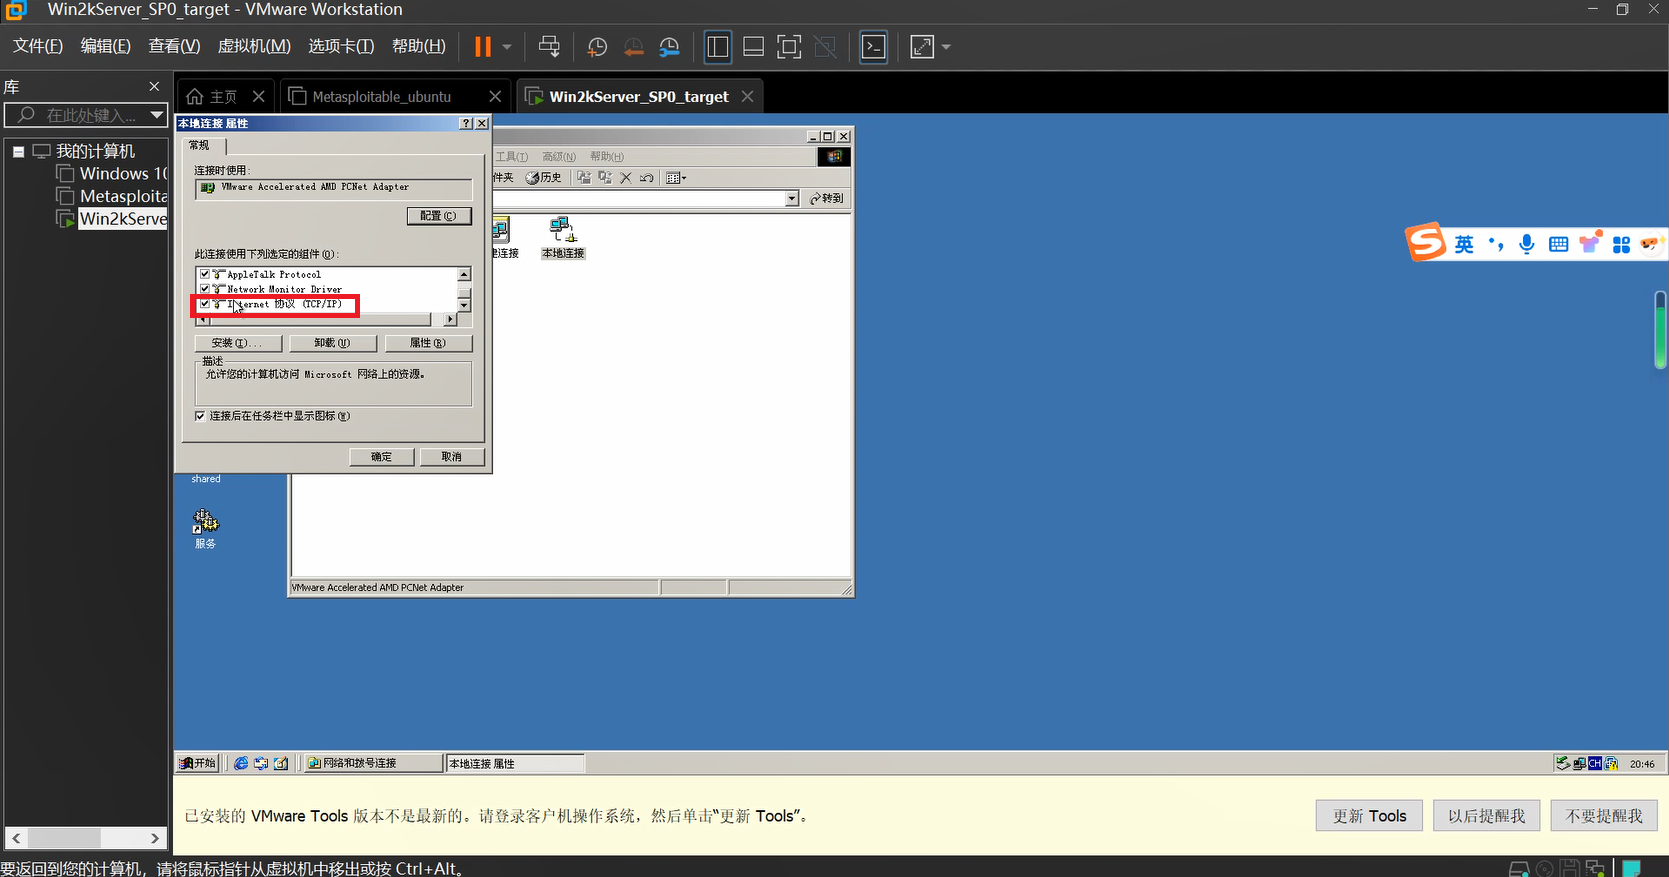Click the 更新 Tools button
The width and height of the screenshot is (1669, 877).
1370,816
